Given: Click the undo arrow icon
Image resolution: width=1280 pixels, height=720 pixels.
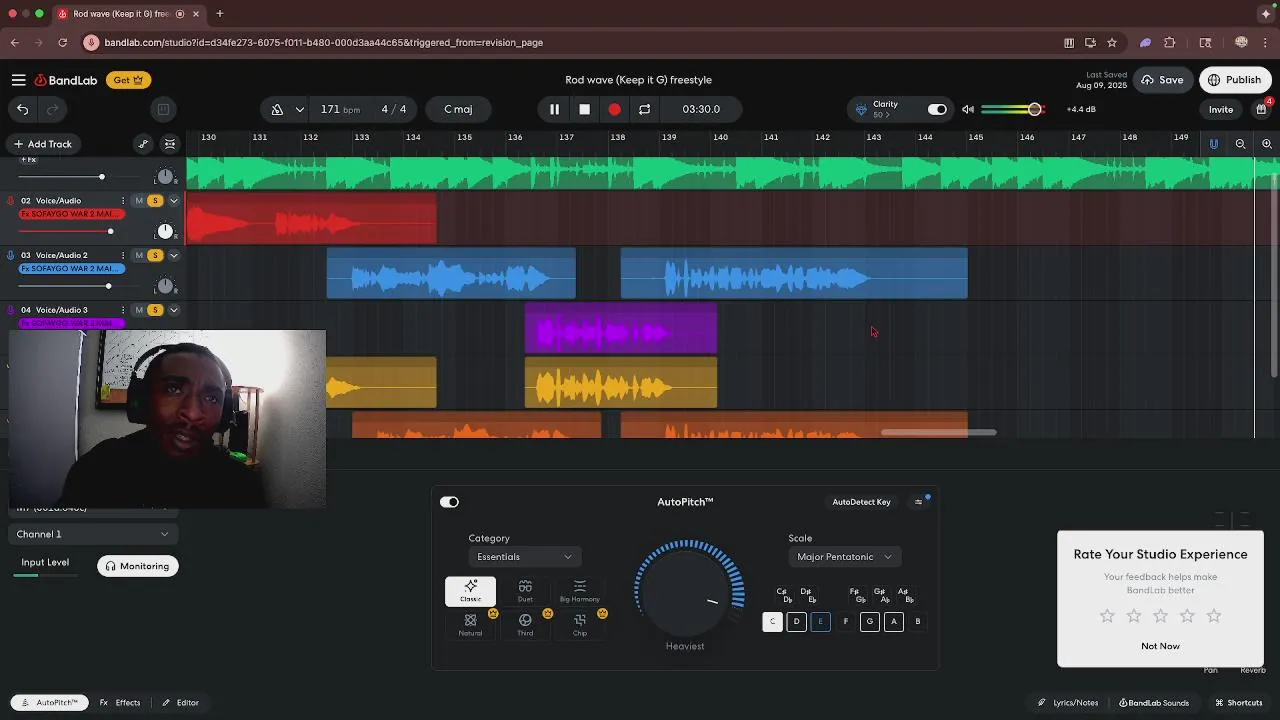Looking at the screenshot, I should 22,109.
